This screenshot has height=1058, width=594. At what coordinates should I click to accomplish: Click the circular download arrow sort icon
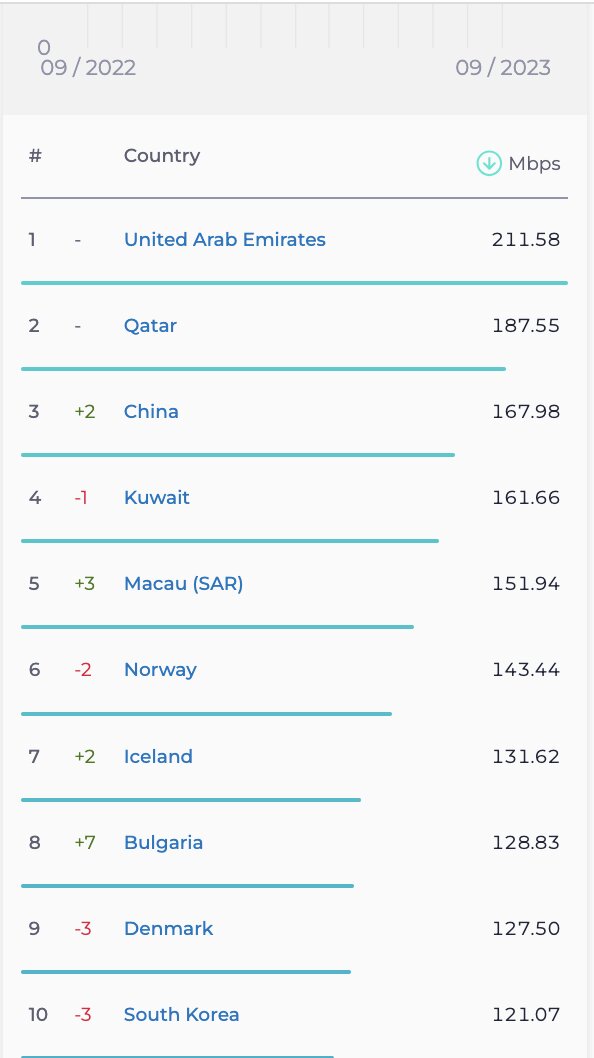pyautogui.click(x=489, y=162)
